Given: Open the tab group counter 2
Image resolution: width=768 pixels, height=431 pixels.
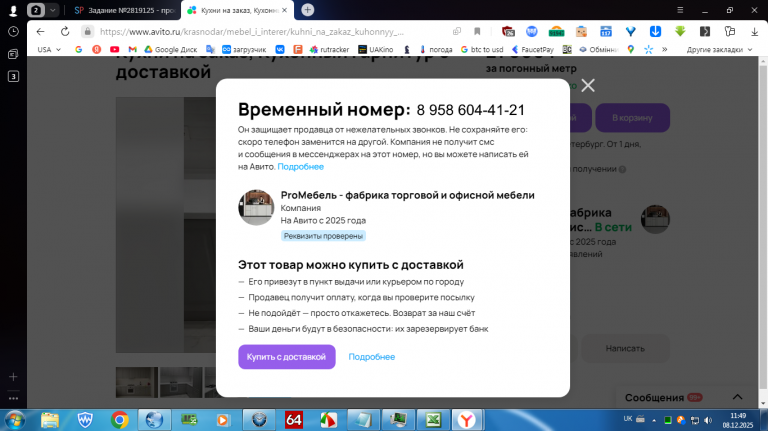Looking at the screenshot, I should pyautogui.click(x=36, y=10).
